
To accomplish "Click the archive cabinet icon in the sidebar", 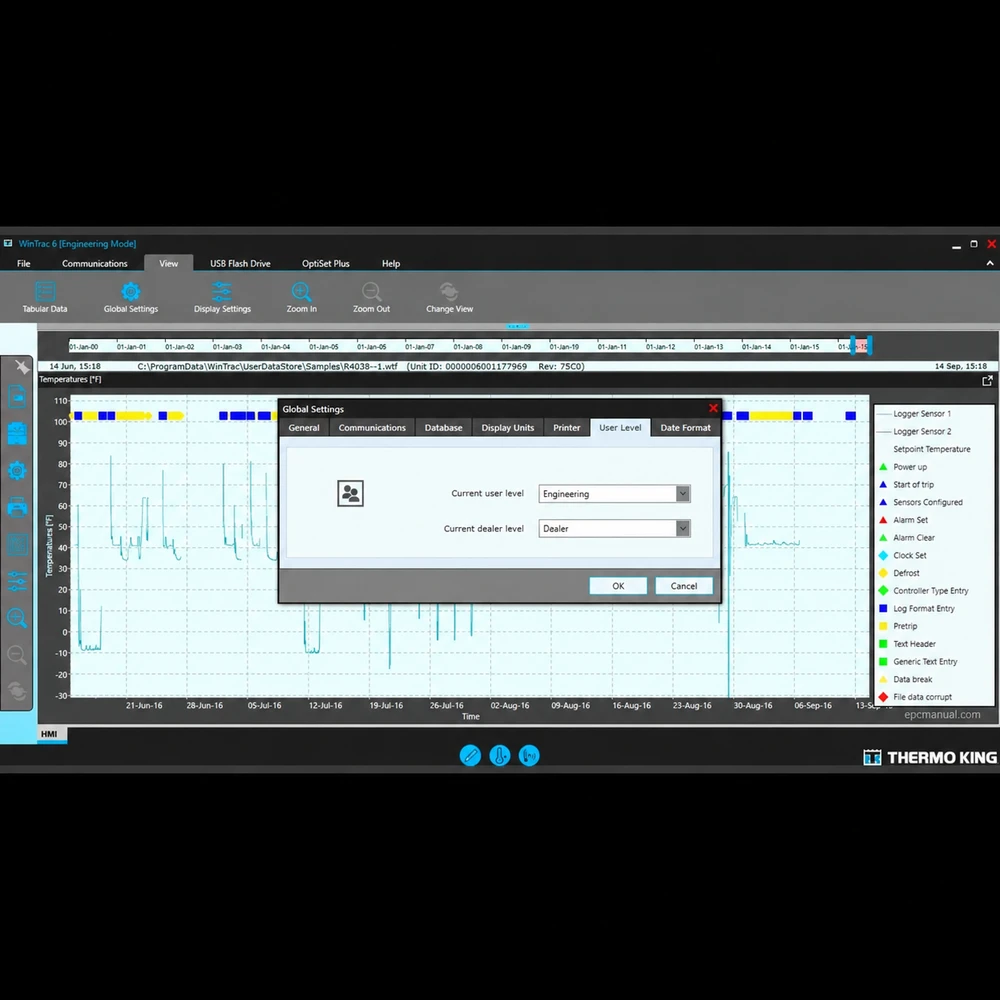I will click(x=17, y=434).
